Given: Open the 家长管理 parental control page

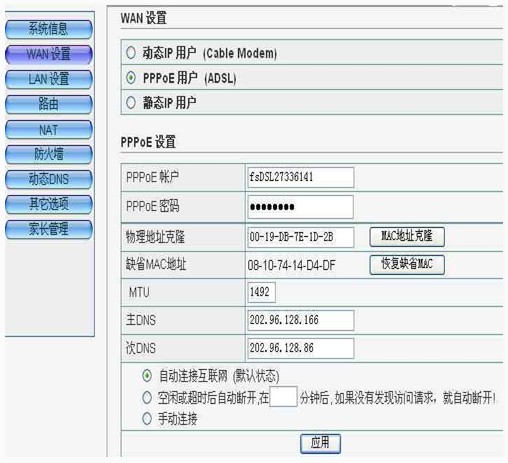Looking at the screenshot, I should [49, 229].
